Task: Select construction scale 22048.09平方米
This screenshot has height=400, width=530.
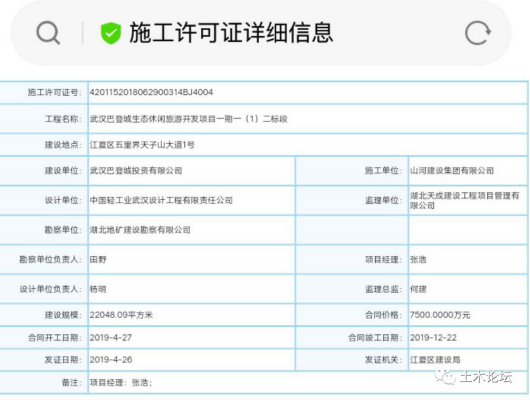Action: coord(121,315)
